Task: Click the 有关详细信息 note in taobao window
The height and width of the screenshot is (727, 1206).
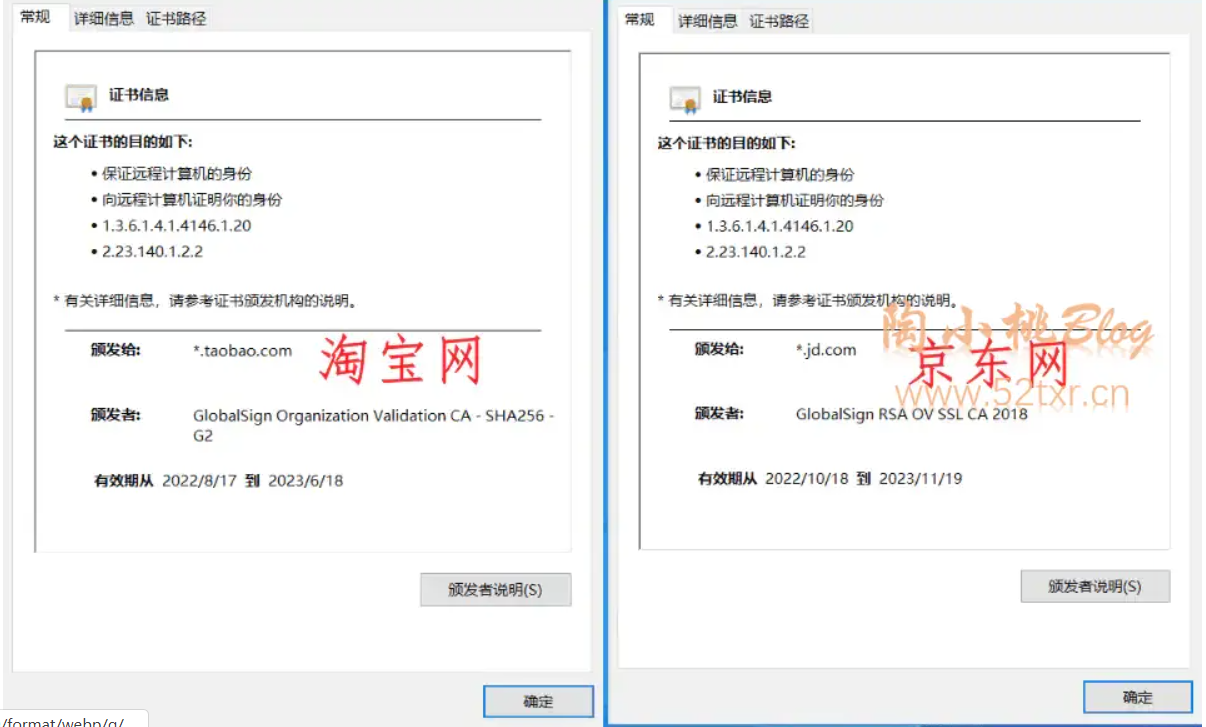Action: tap(205, 299)
